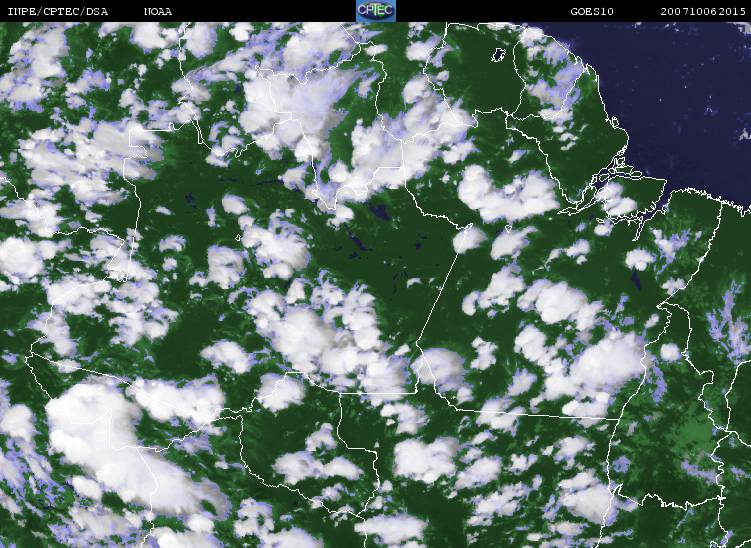
Task: Select the GOES10 satellite label
Action: [x=592, y=12]
